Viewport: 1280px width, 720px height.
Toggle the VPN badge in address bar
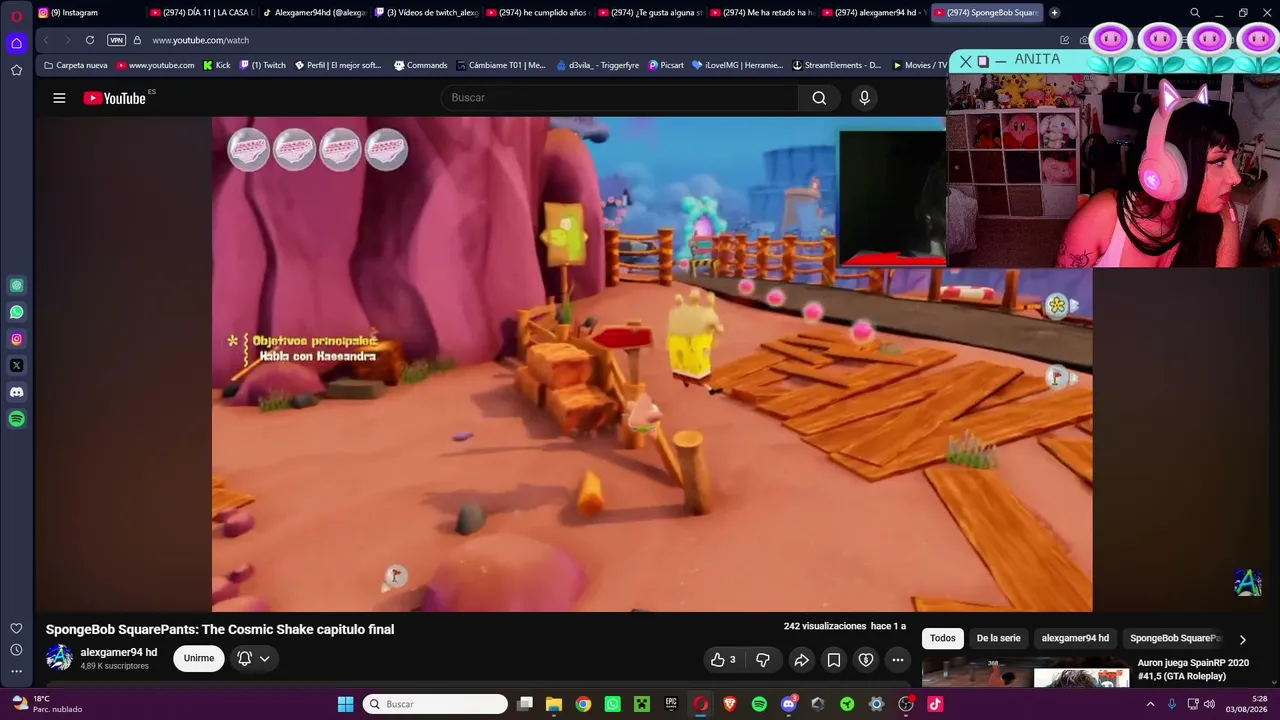[x=117, y=40]
